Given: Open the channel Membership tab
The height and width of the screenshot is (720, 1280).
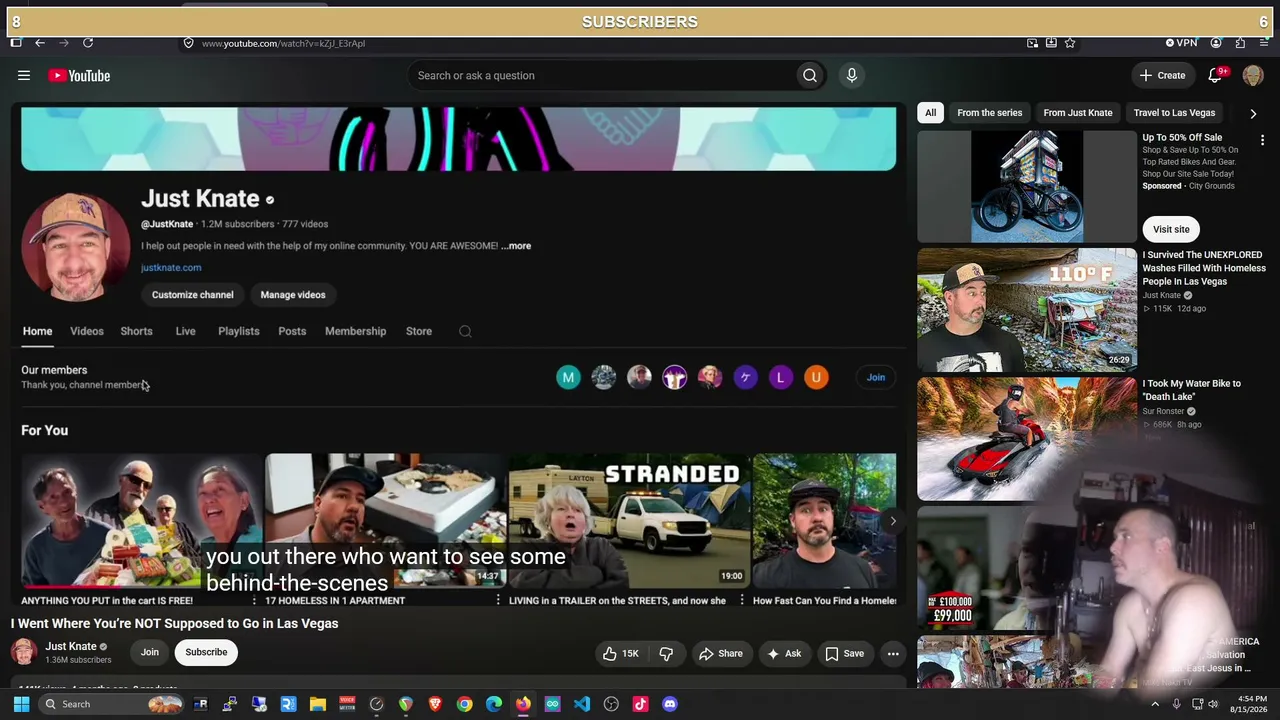Looking at the screenshot, I should (x=355, y=332).
